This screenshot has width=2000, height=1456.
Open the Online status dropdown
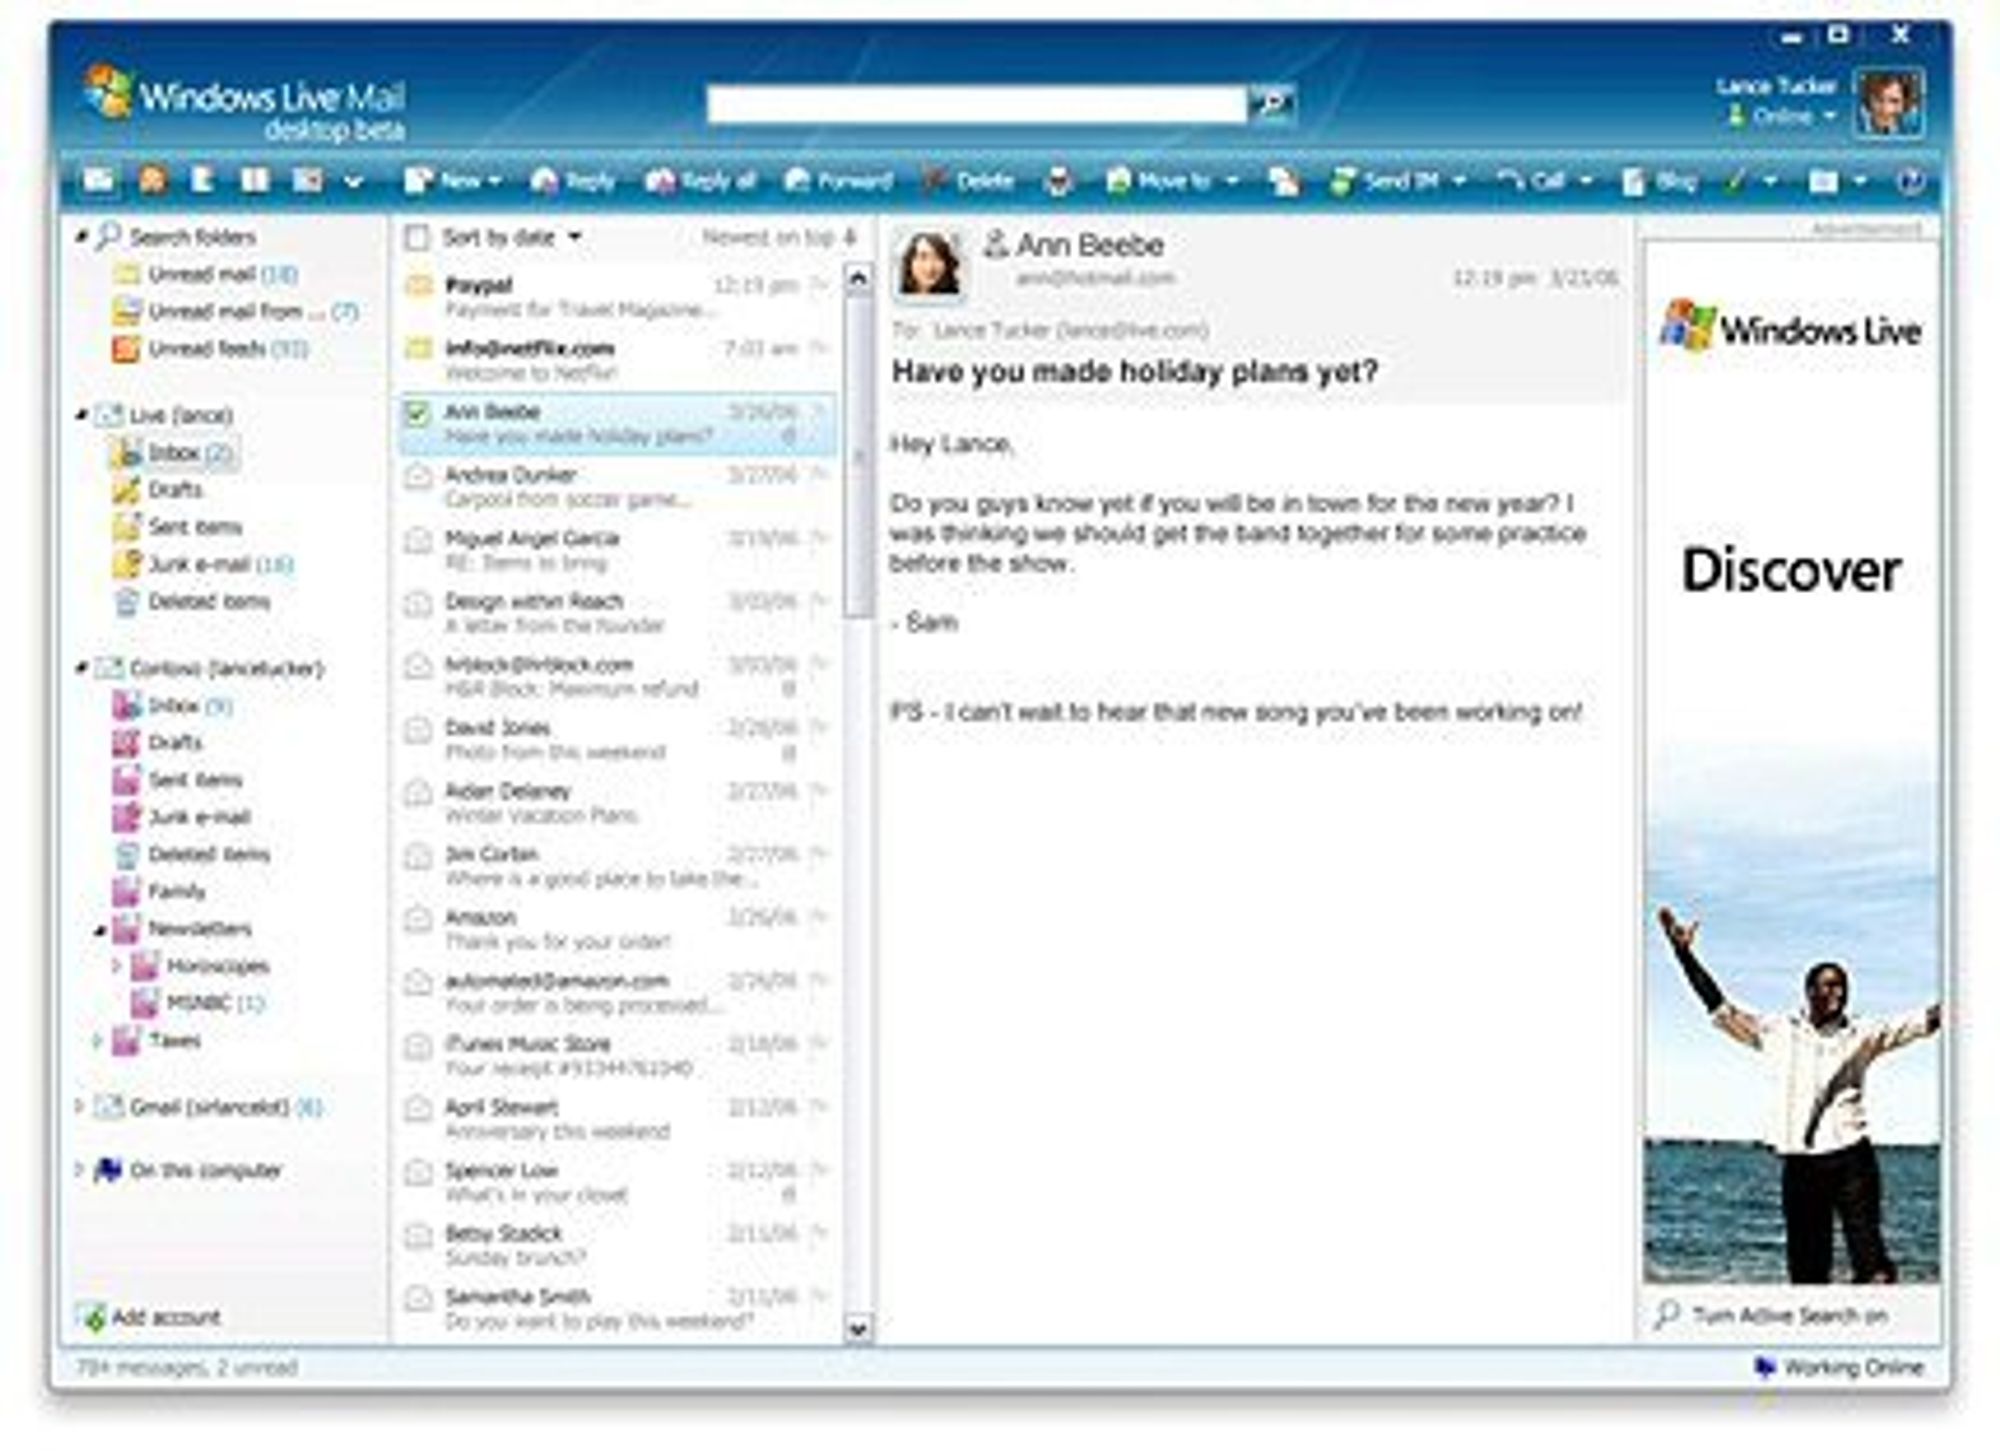pos(1830,116)
